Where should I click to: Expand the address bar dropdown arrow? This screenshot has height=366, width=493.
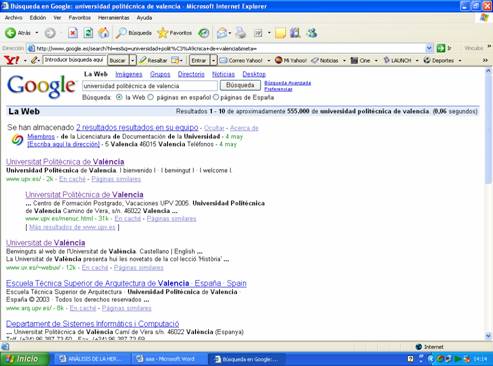click(429, 48)
